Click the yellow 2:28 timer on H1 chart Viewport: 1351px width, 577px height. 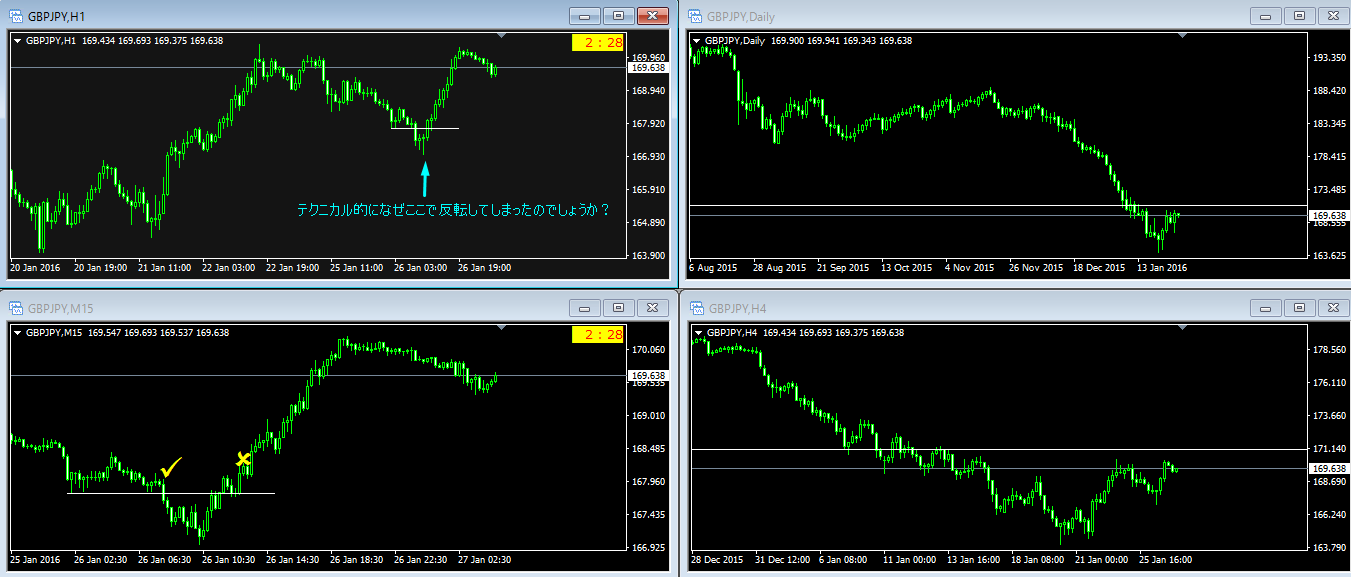coord(598,42)
